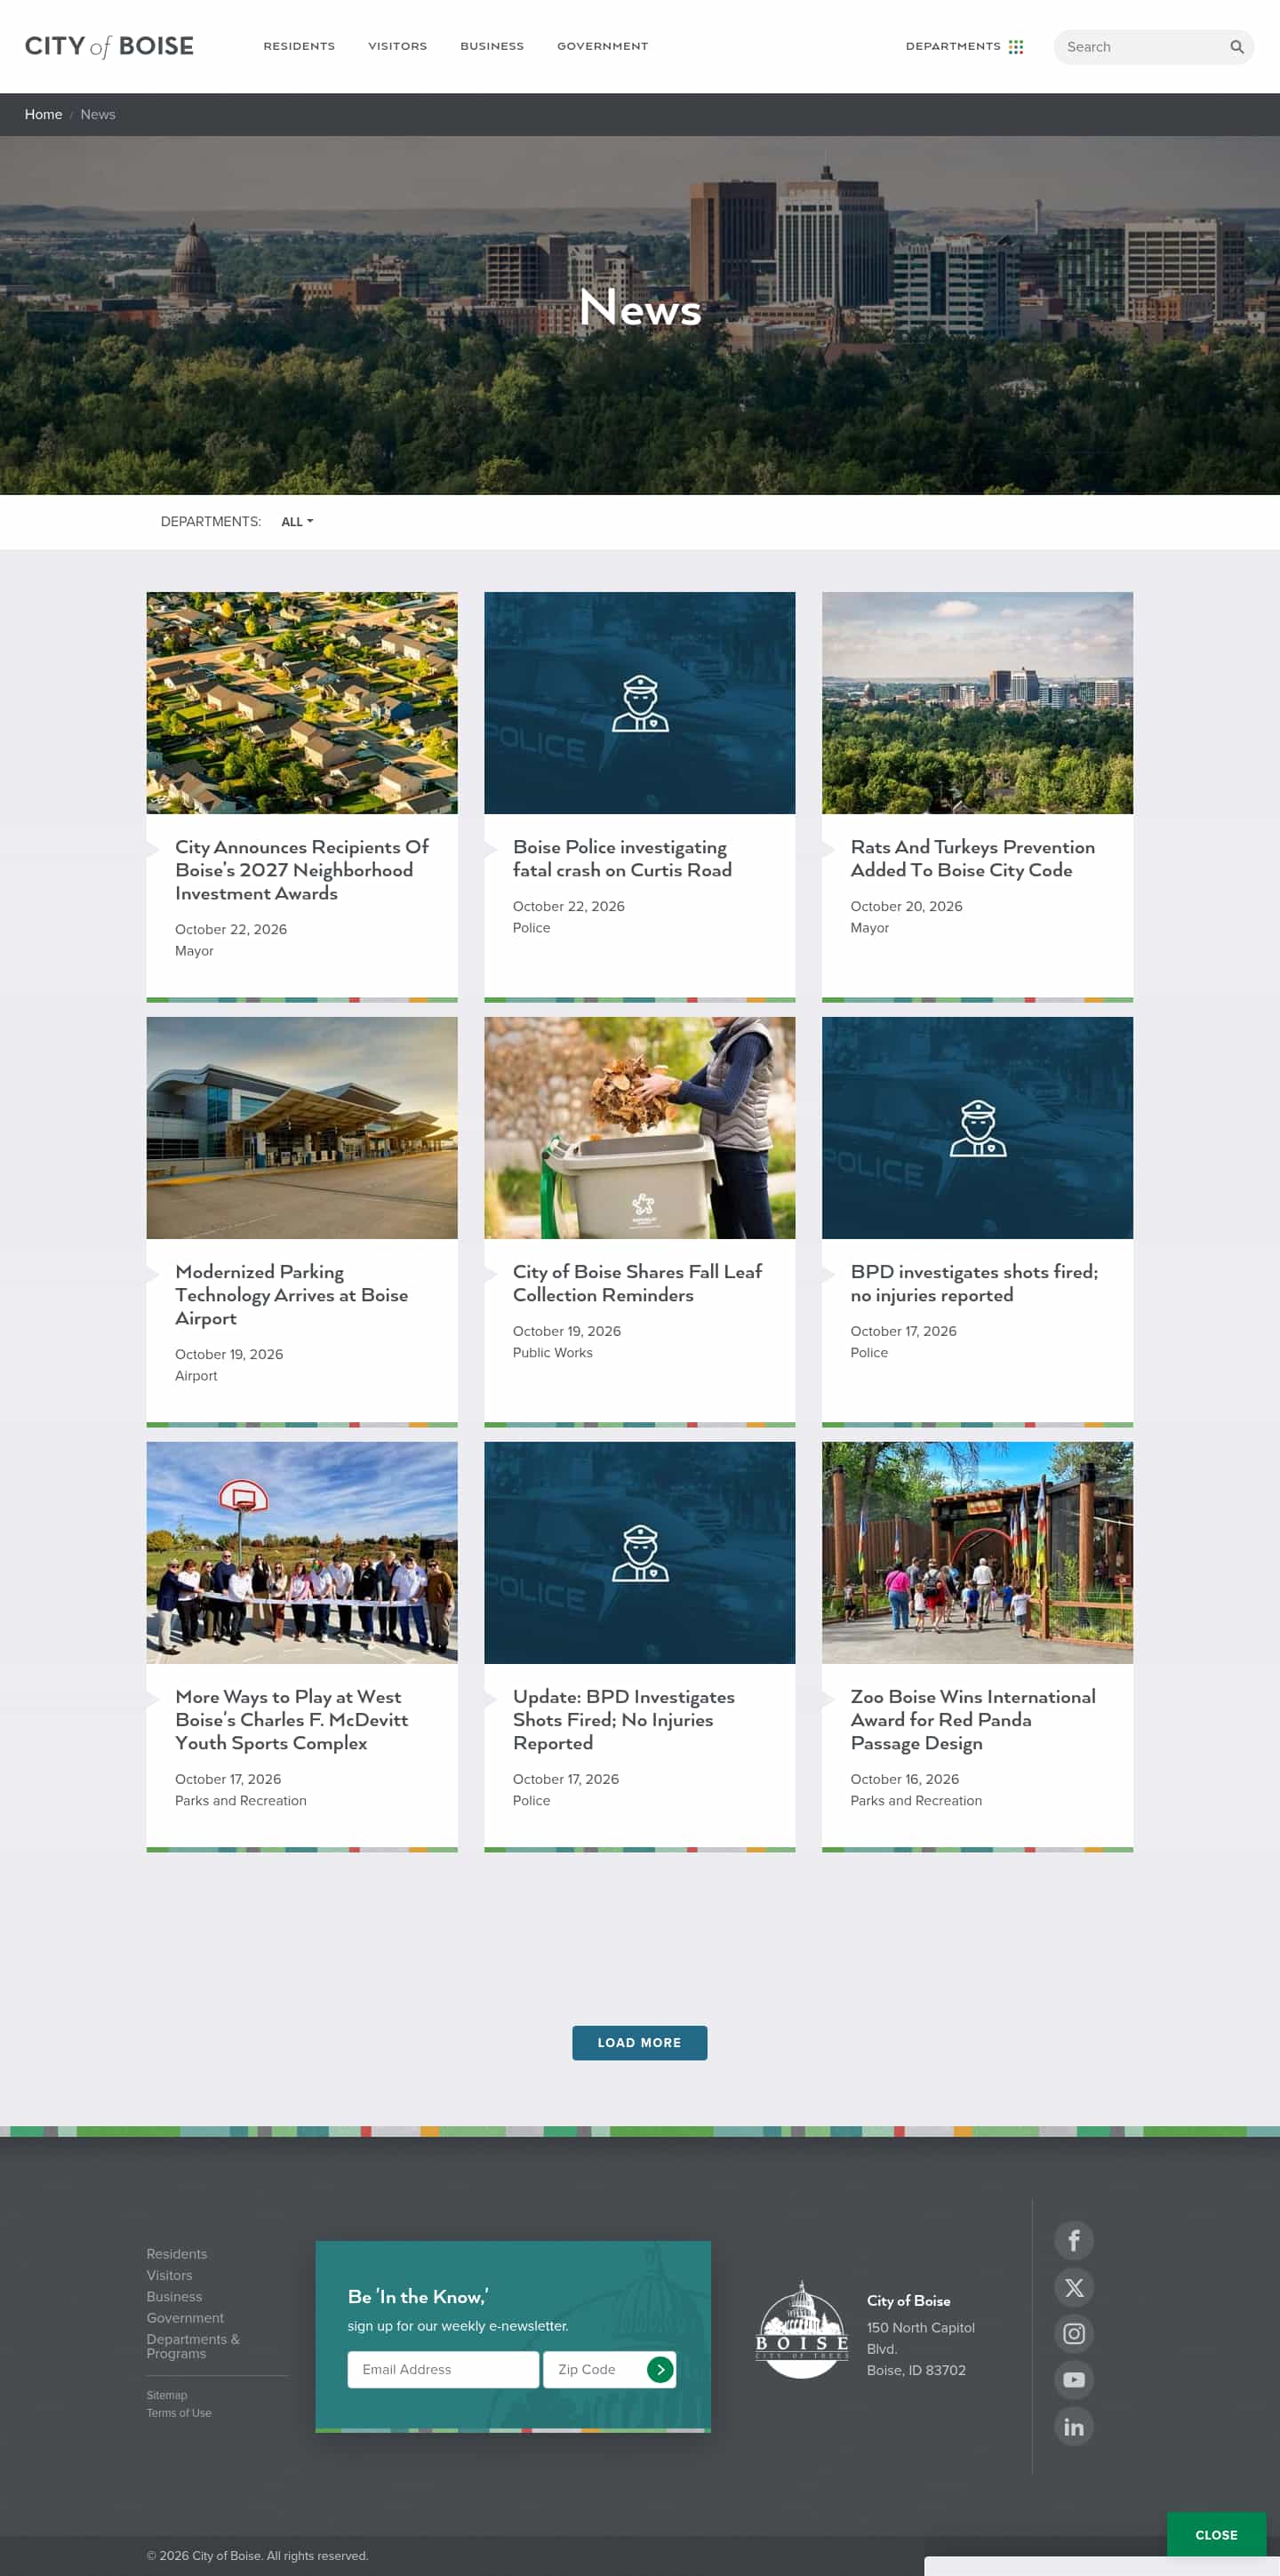Click footer Government link

185,2318
